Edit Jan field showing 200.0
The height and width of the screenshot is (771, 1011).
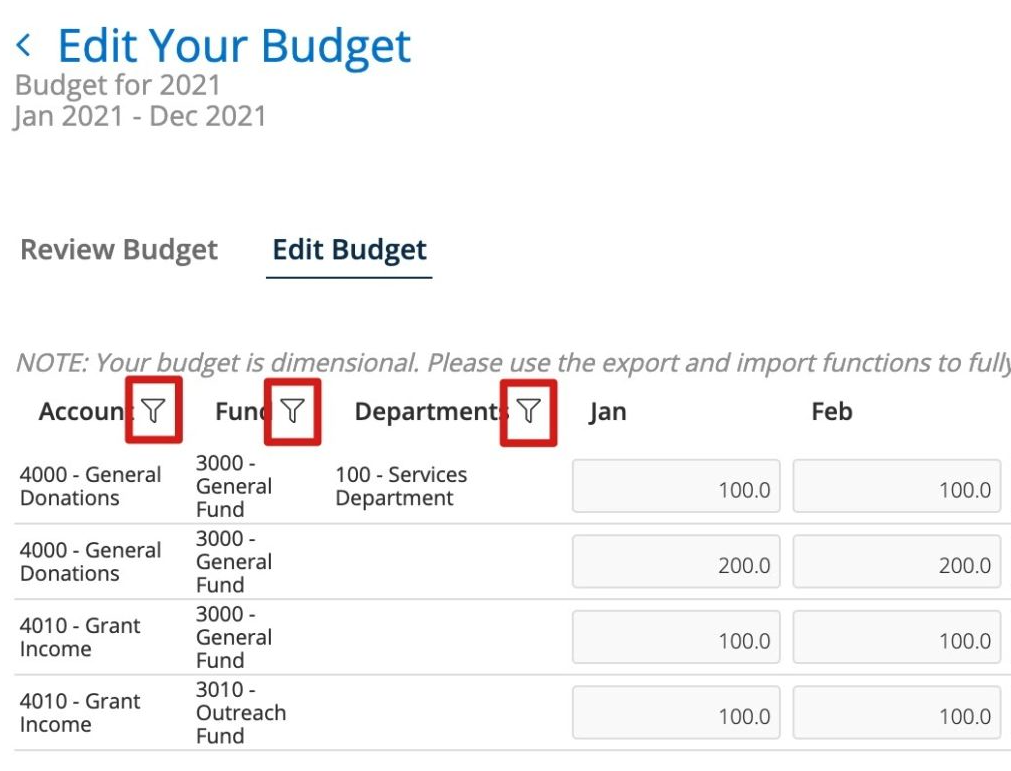(676, 561)
